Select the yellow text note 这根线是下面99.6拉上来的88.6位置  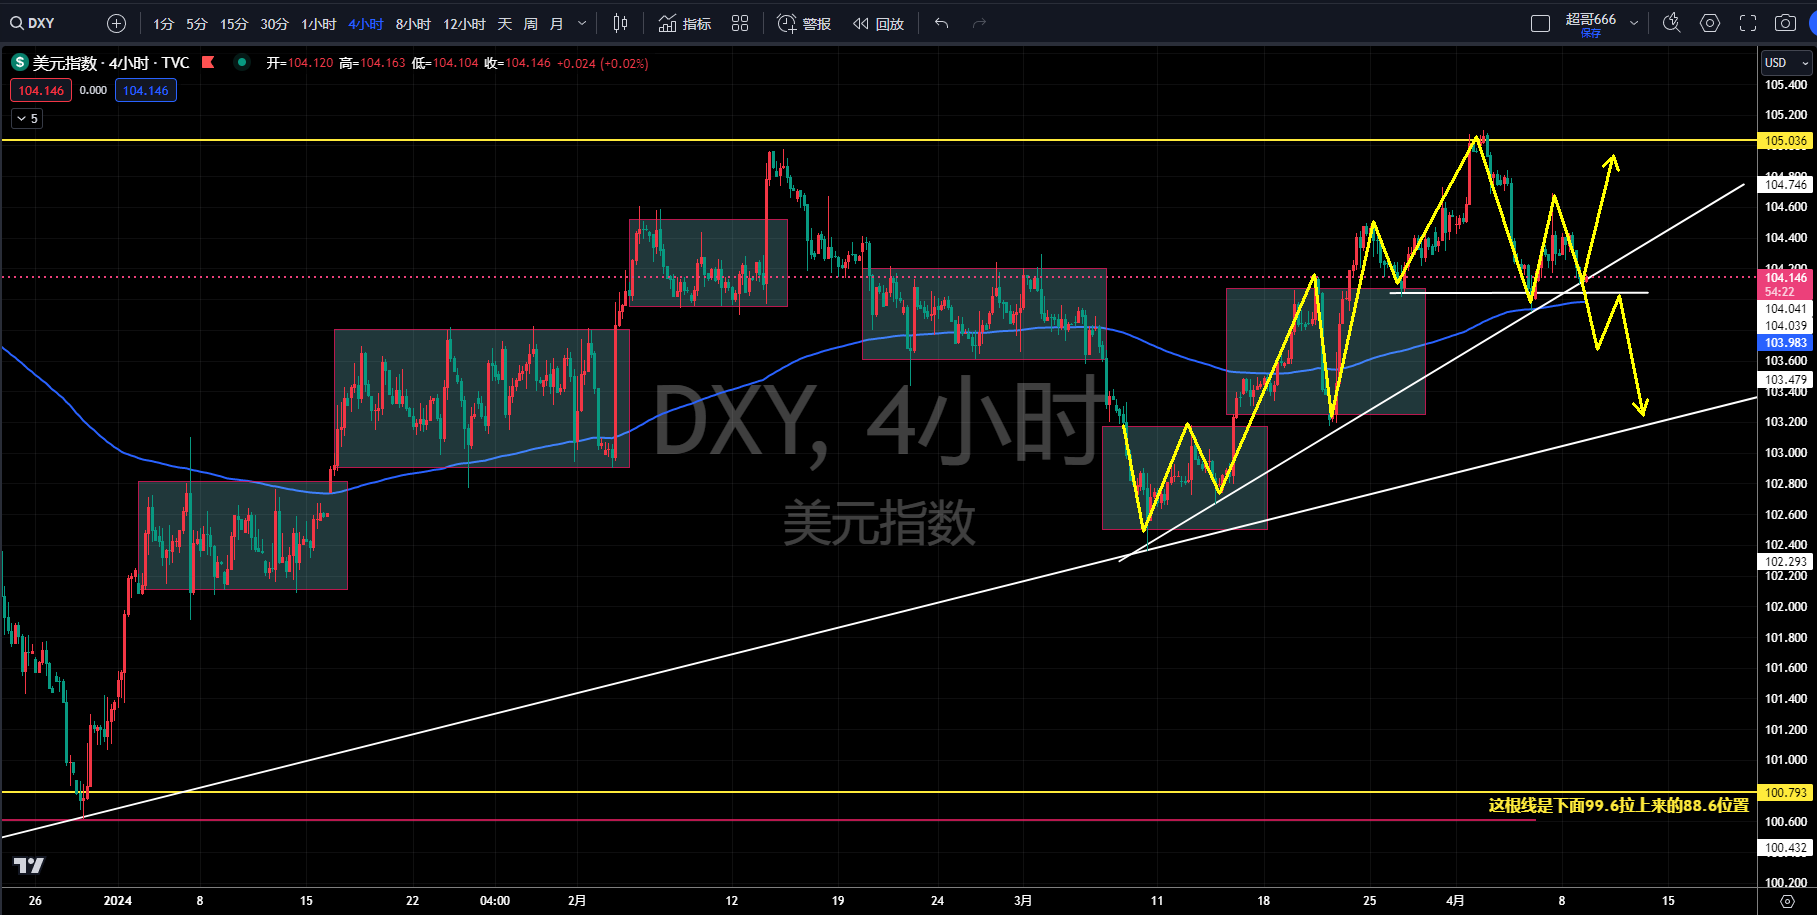[1618, 805]
